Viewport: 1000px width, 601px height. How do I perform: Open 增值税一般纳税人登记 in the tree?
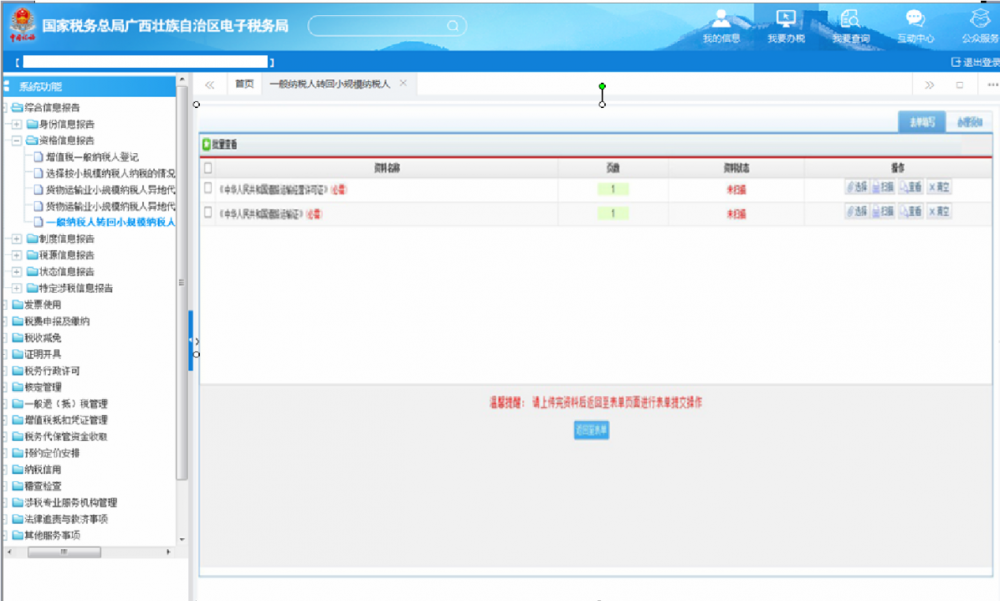(92, 157)
